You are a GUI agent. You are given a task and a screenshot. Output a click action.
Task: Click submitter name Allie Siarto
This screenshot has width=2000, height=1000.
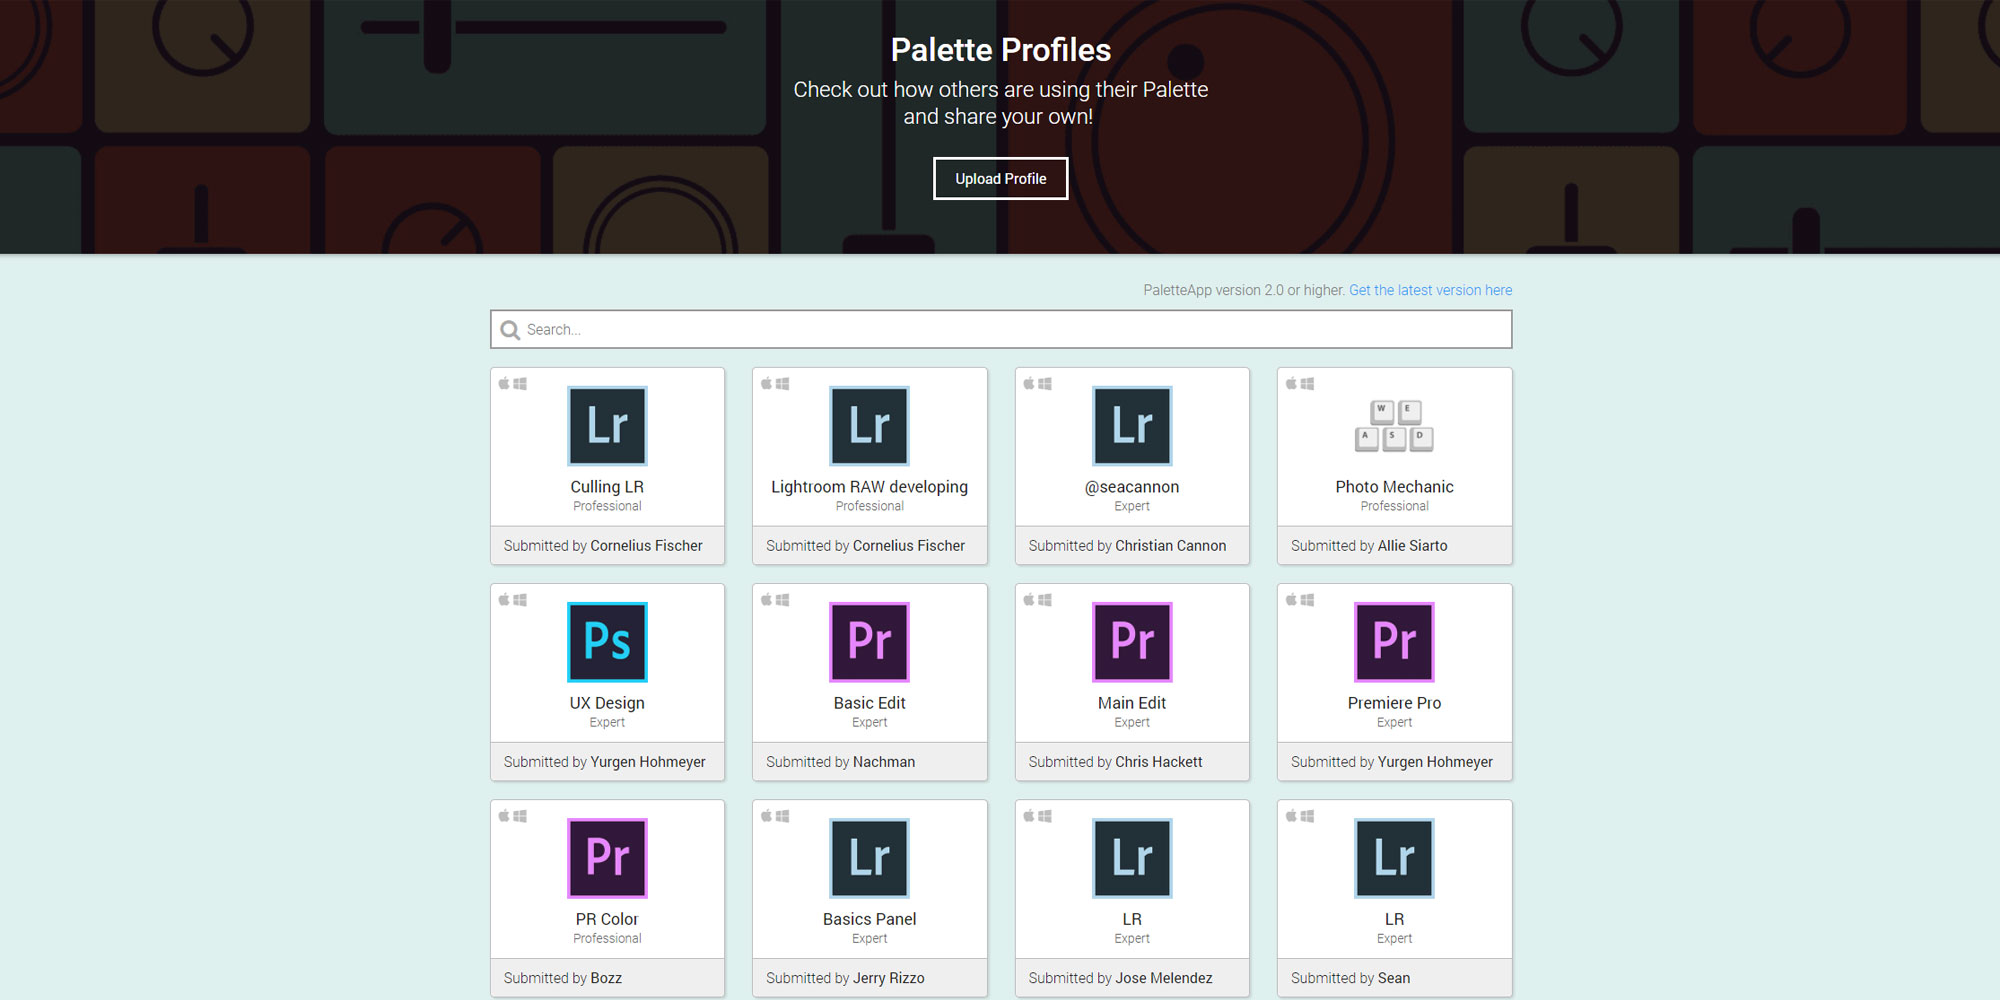point(1412,546)
